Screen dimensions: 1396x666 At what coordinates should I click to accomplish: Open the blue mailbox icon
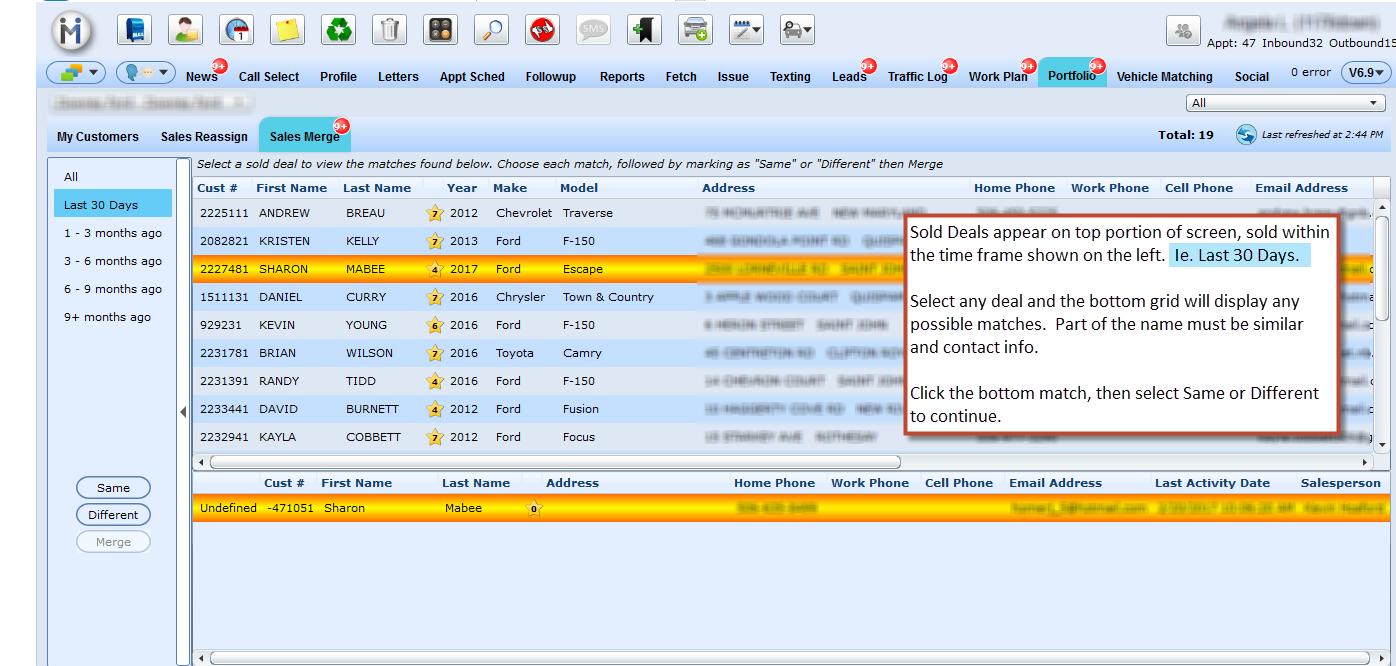(x=134, y=30)
